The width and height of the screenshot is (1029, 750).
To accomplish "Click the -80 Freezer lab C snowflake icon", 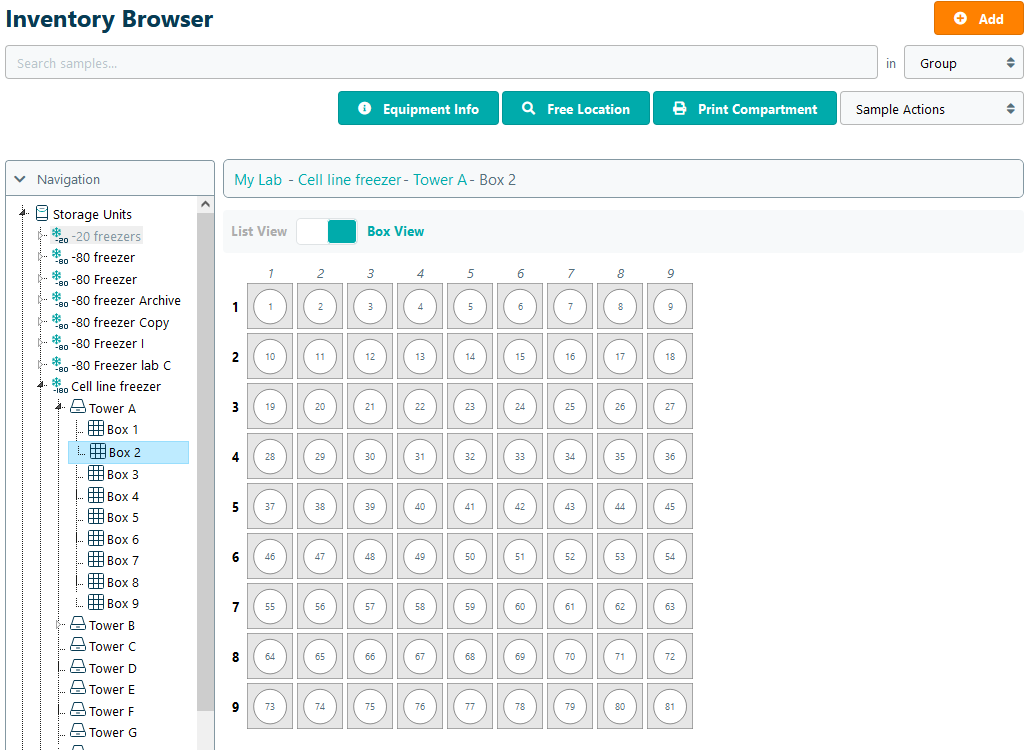I will point(59,365).
